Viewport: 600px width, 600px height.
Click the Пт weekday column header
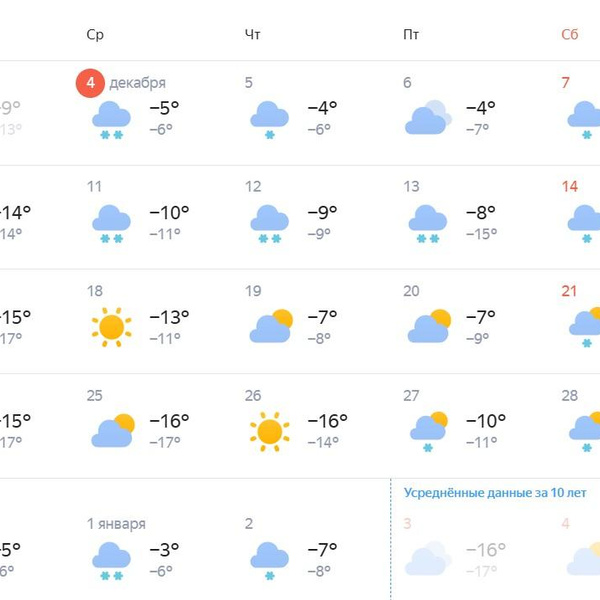coord(411,34)
